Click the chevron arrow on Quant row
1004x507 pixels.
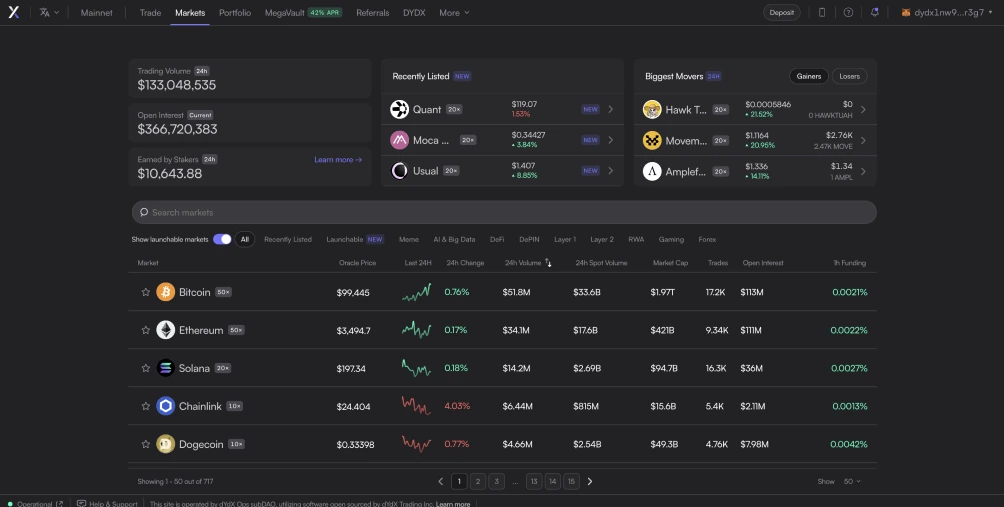(x=611, y=109)
